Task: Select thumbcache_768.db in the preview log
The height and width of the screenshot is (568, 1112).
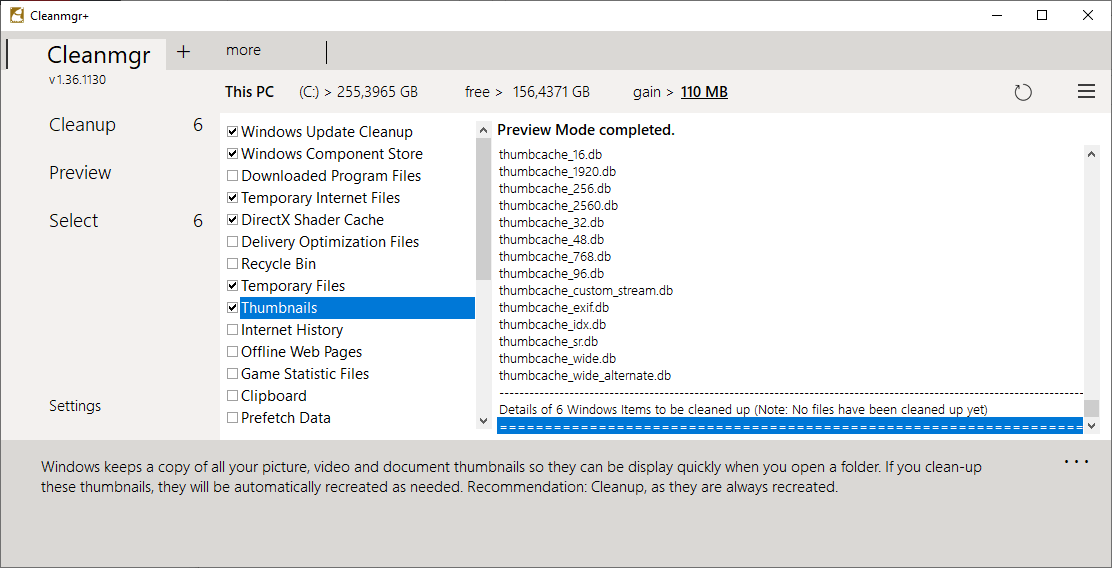Action: [555, 256]
